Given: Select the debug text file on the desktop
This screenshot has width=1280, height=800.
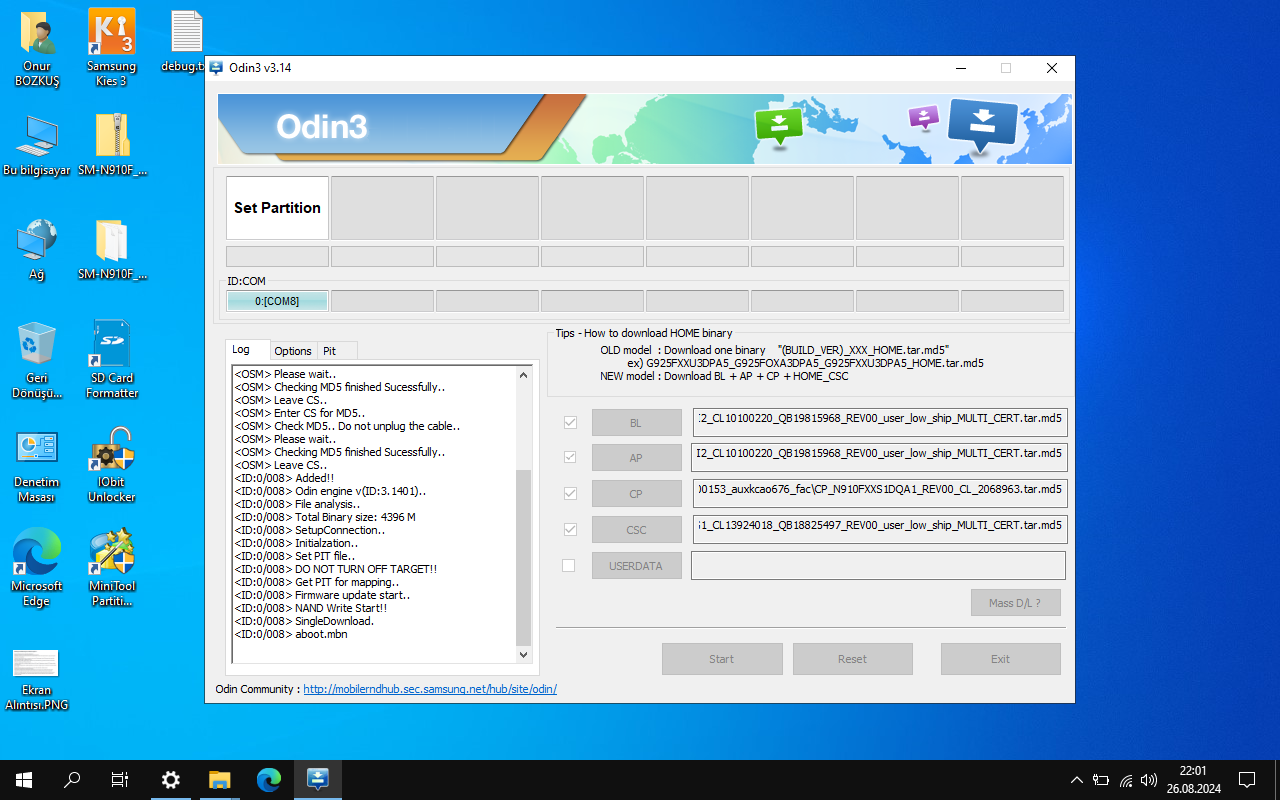Looking at the screenshot, I should [186, 42].
